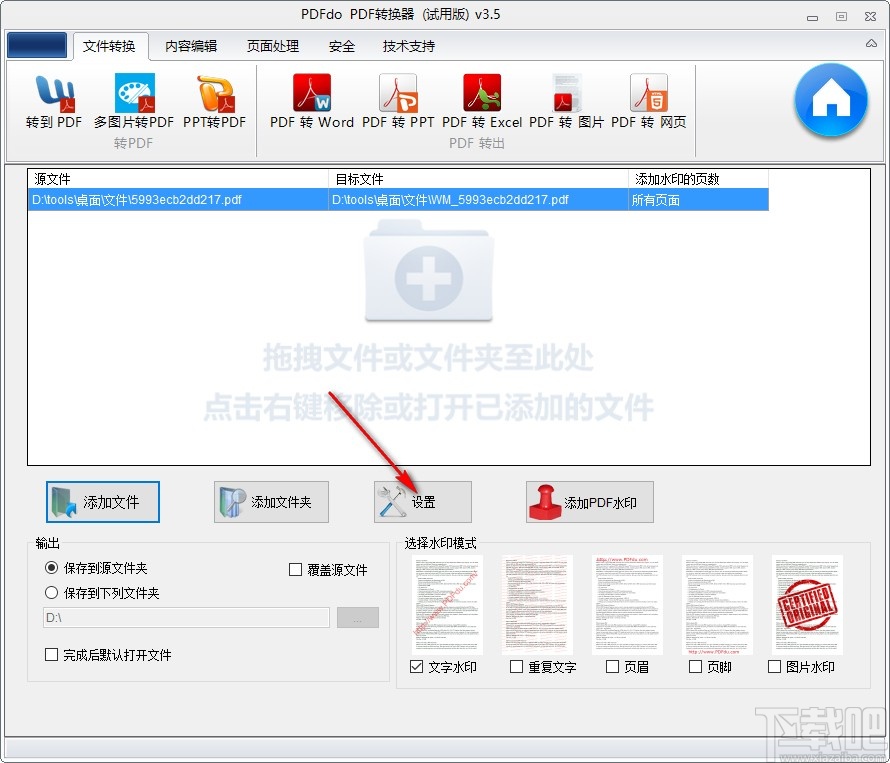Viewport: 890px width, 763px height.
Task: Pick the 重复文字 preview thumbnail
Action: point(537,605)
